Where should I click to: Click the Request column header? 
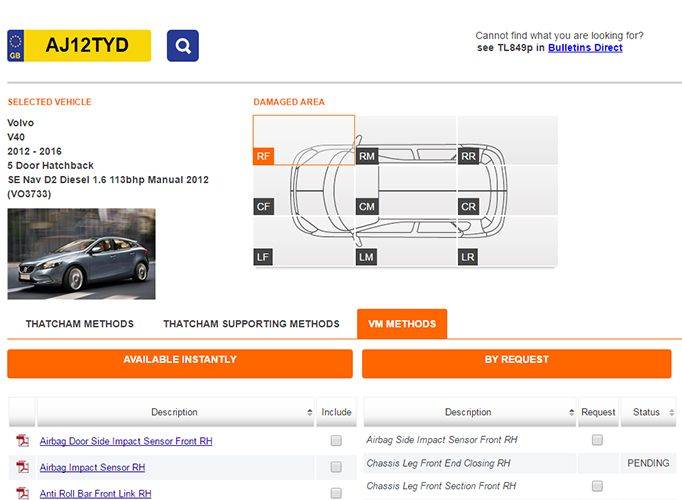click(598, 412)
